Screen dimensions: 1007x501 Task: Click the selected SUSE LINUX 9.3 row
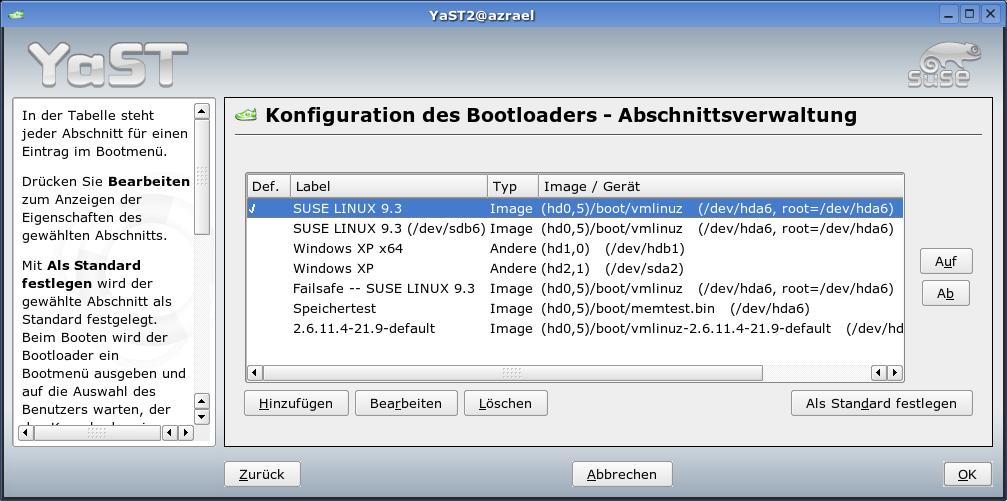575,209
